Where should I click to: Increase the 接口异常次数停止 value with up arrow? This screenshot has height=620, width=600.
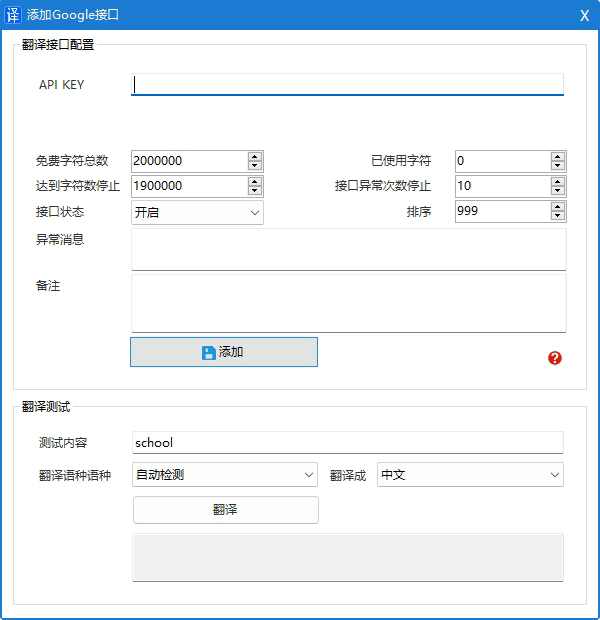click(558, 181)
